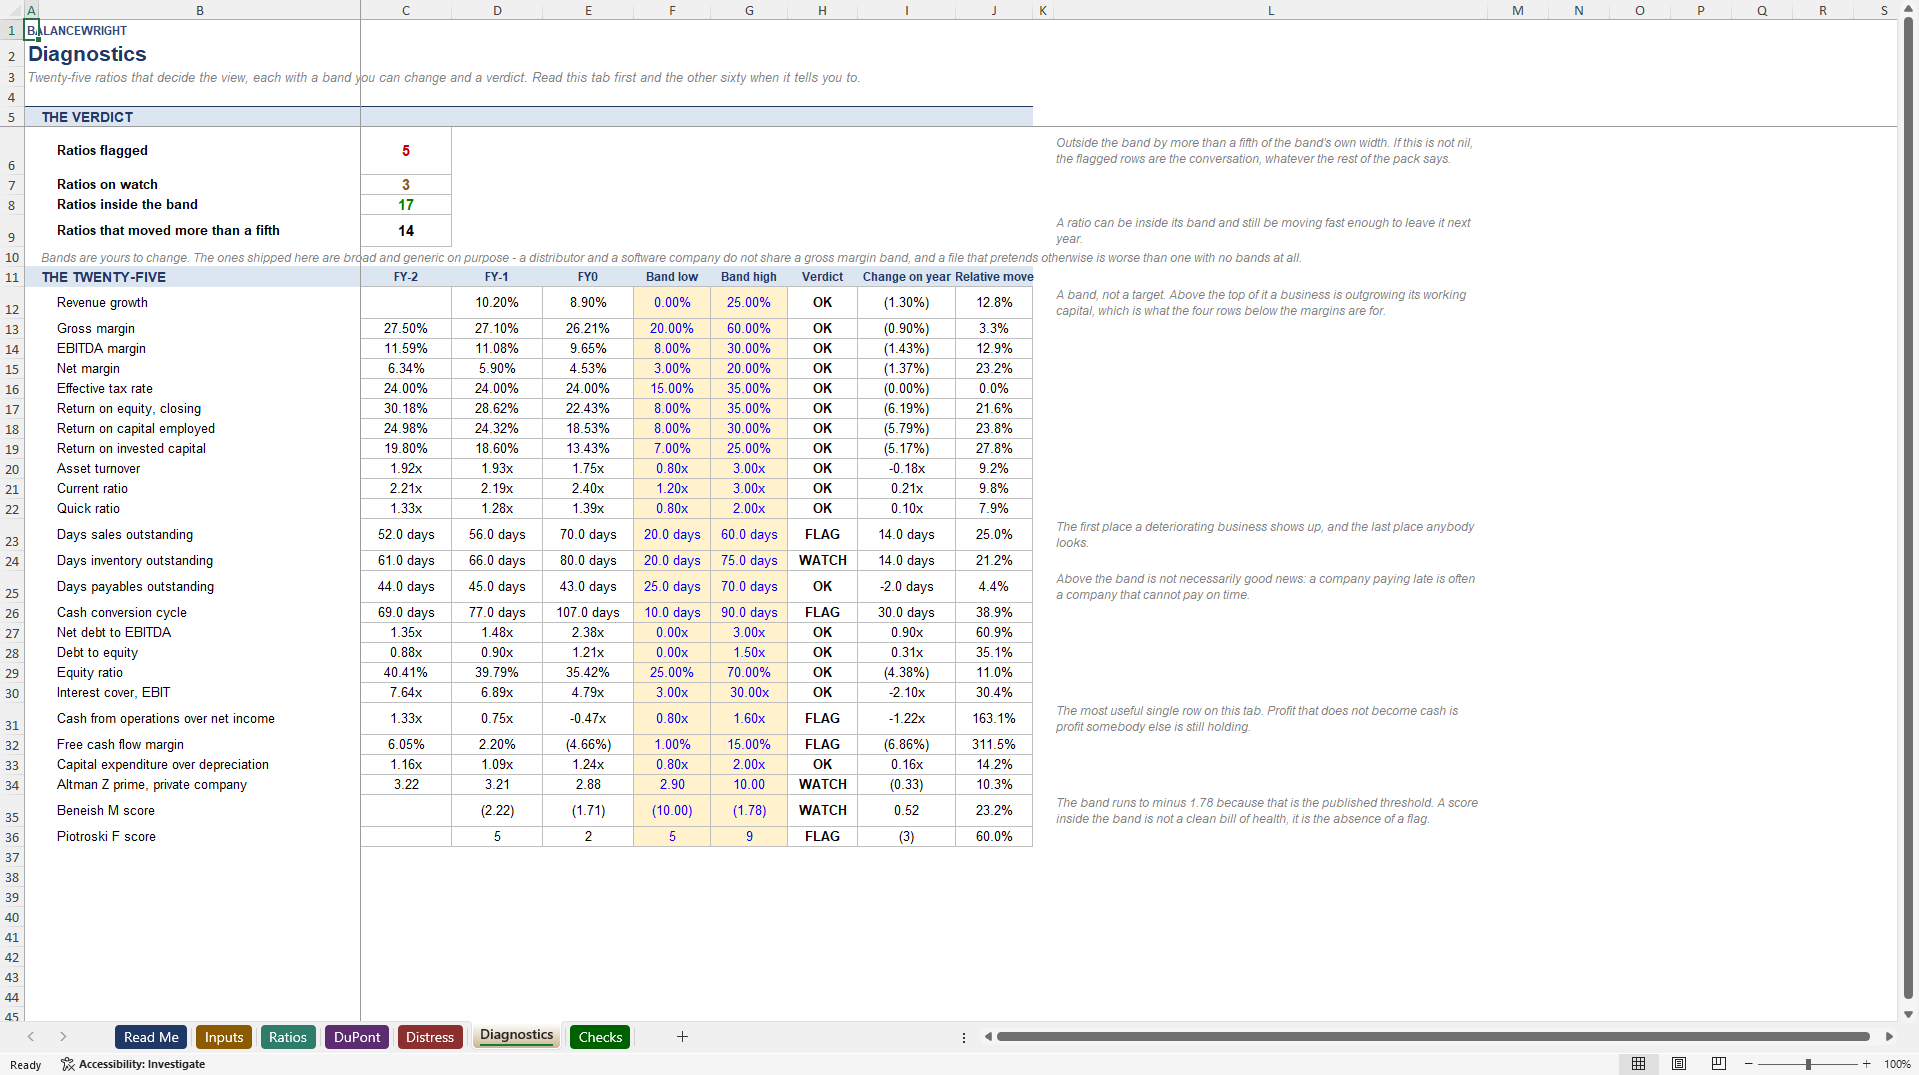The image size is (1919, 1075).
Task: Select Gross margin band low 20.00%
Action: (672, 328)
